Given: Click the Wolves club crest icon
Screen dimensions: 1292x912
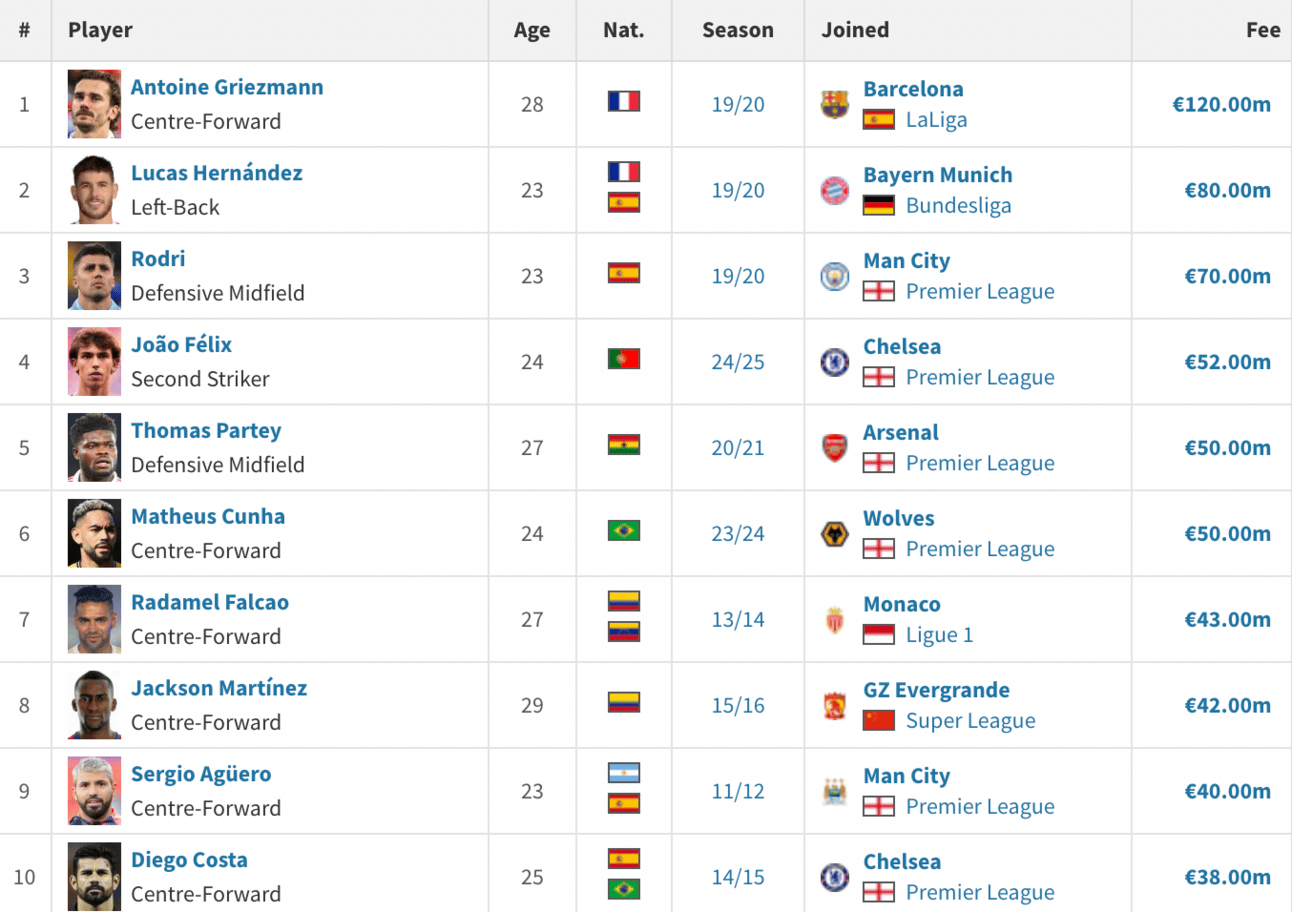Looking at the screenshot, I should (x=834, y=534).
